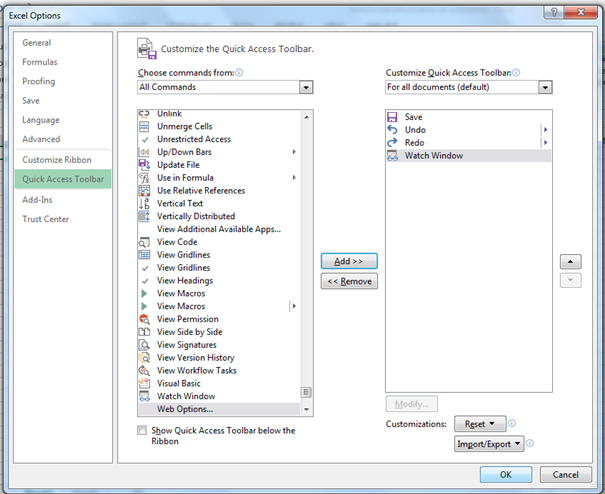This screenshot has width=605, height=494.
Task: Select the Unrestricted Access command
Action: [x=220, y=139]
